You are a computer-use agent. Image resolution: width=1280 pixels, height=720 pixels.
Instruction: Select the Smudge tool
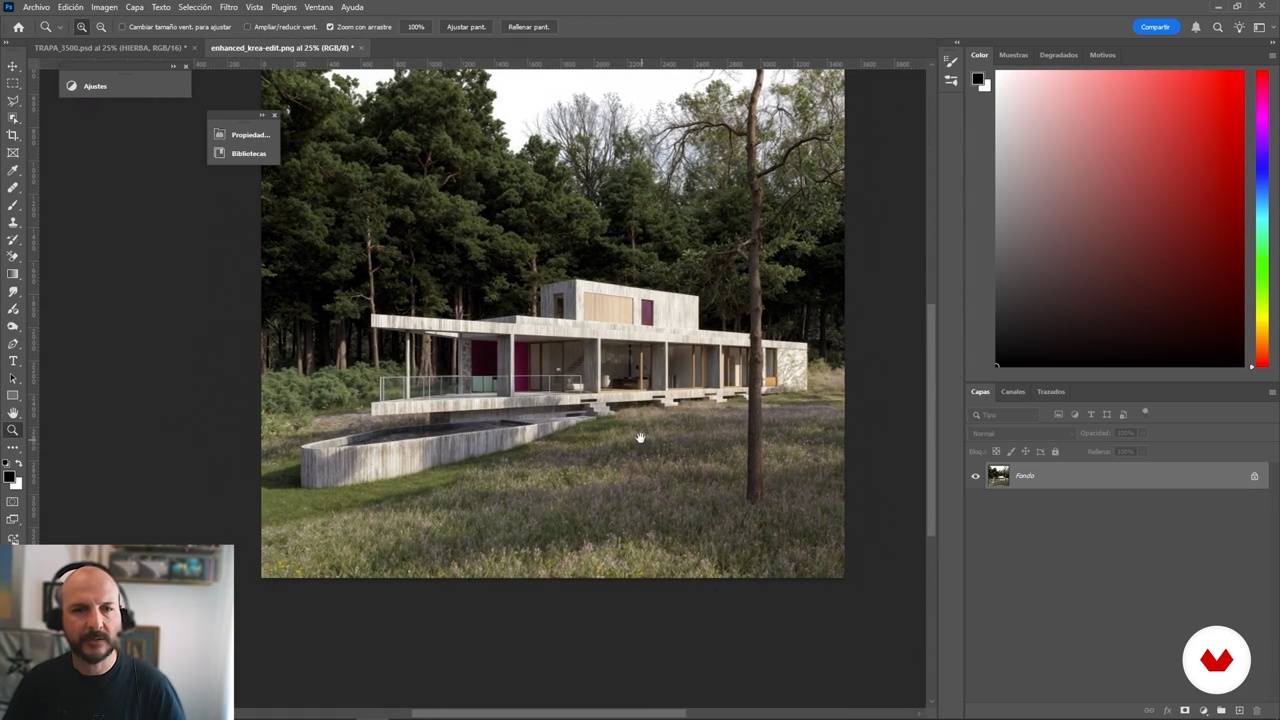[13, 291]
